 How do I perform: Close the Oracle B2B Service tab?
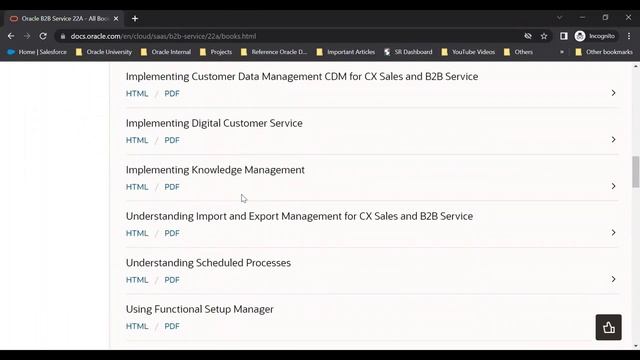pos(116,19)
